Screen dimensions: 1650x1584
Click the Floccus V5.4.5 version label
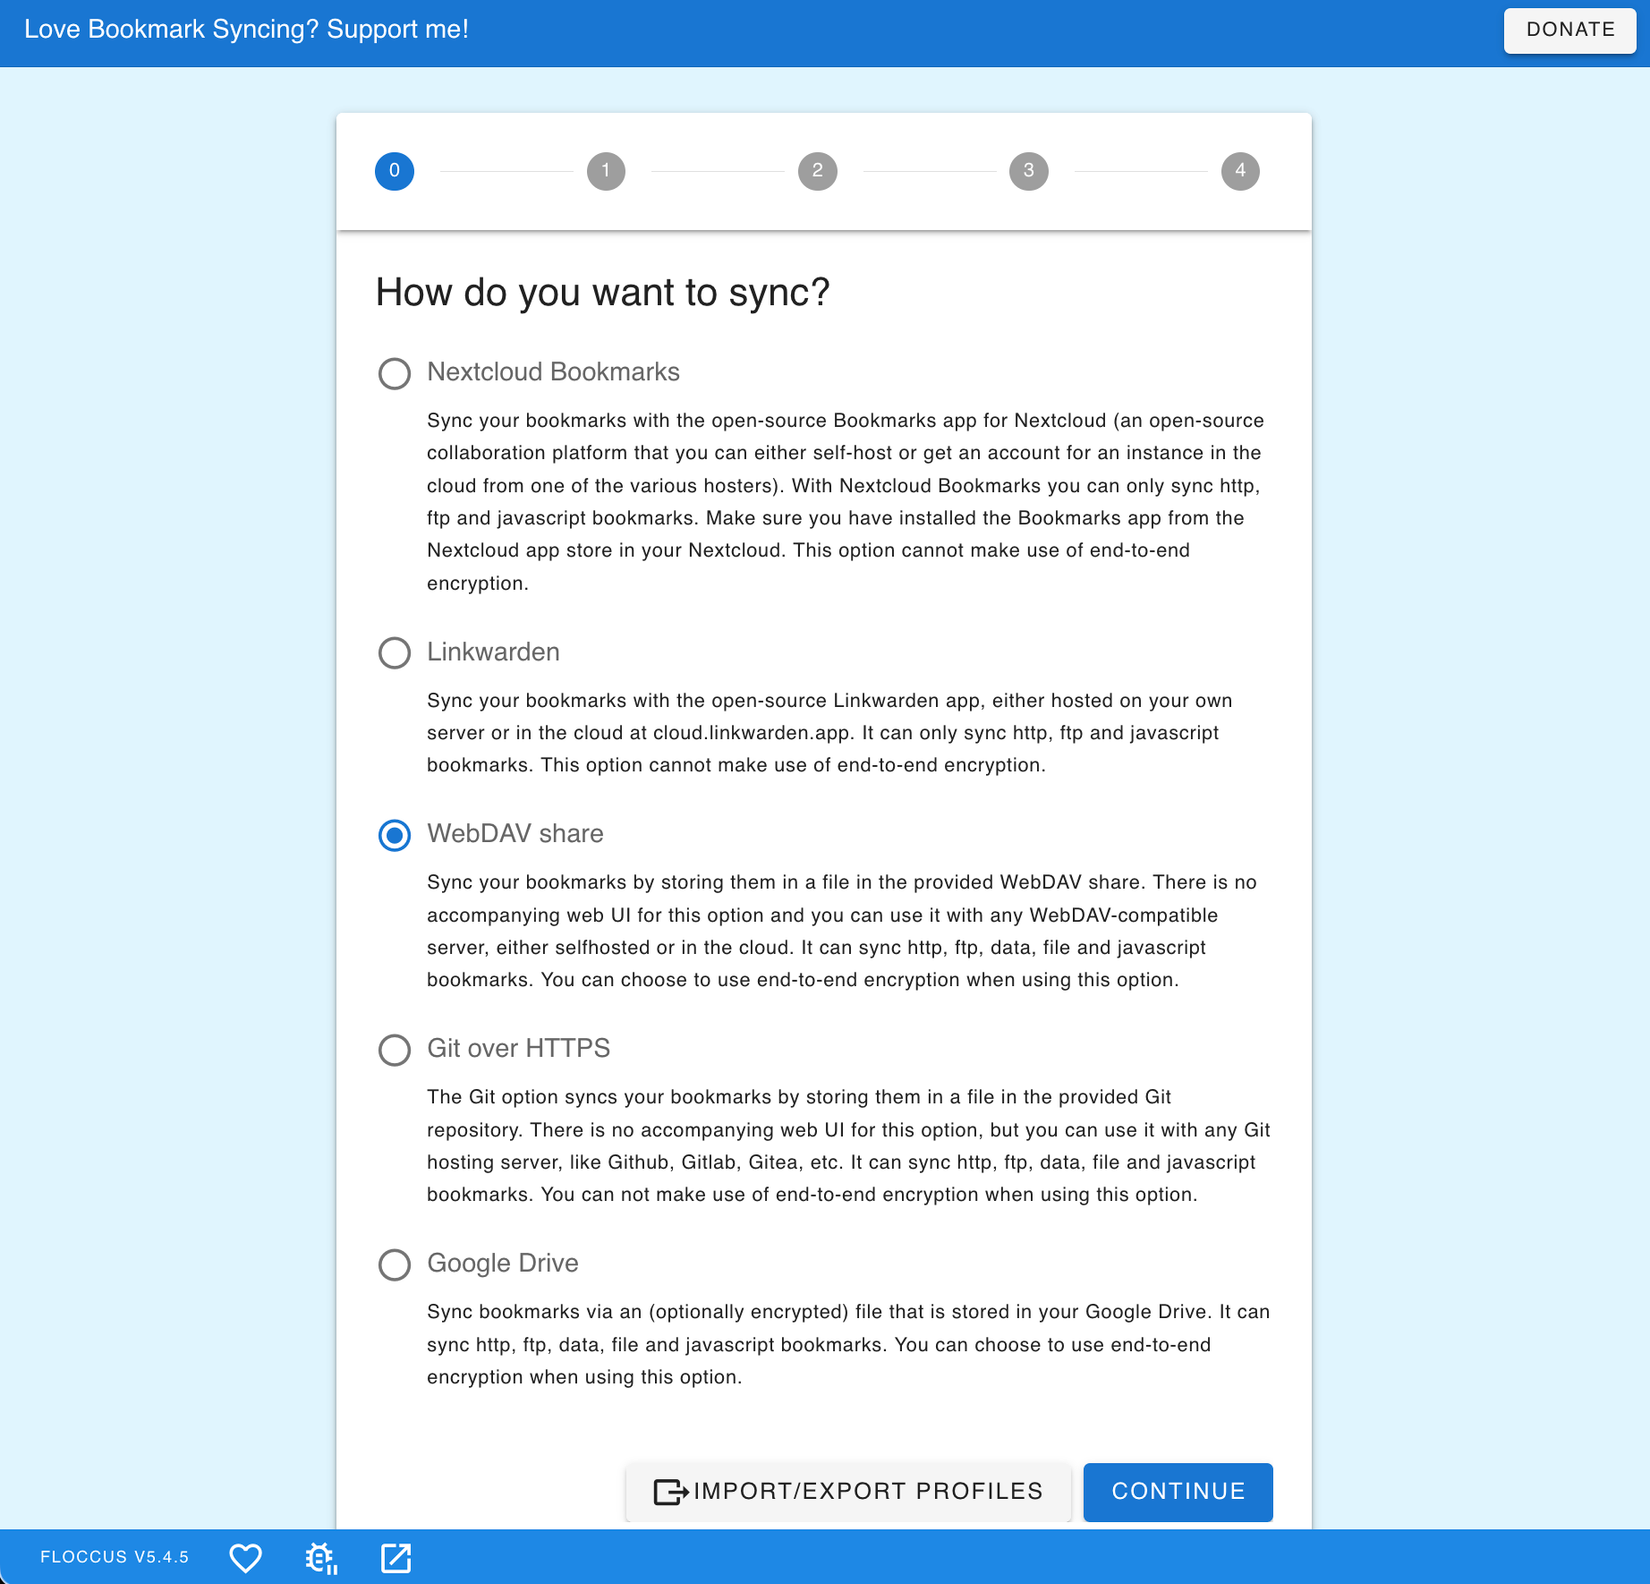click(x=114, y=1557)
